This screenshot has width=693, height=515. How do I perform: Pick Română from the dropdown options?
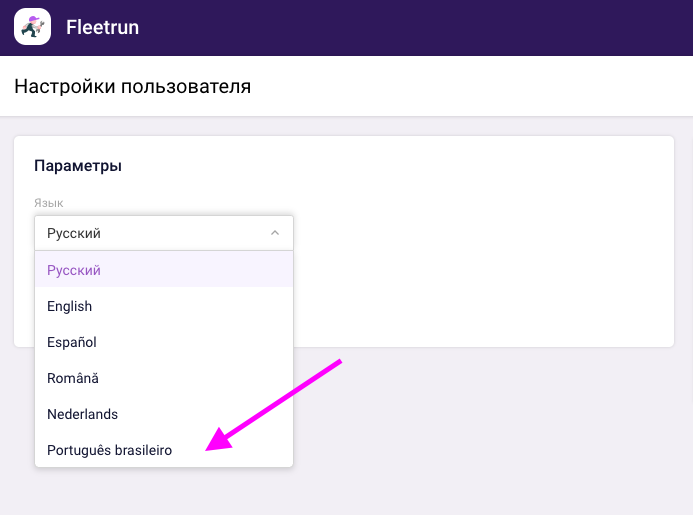coord(73,378)
